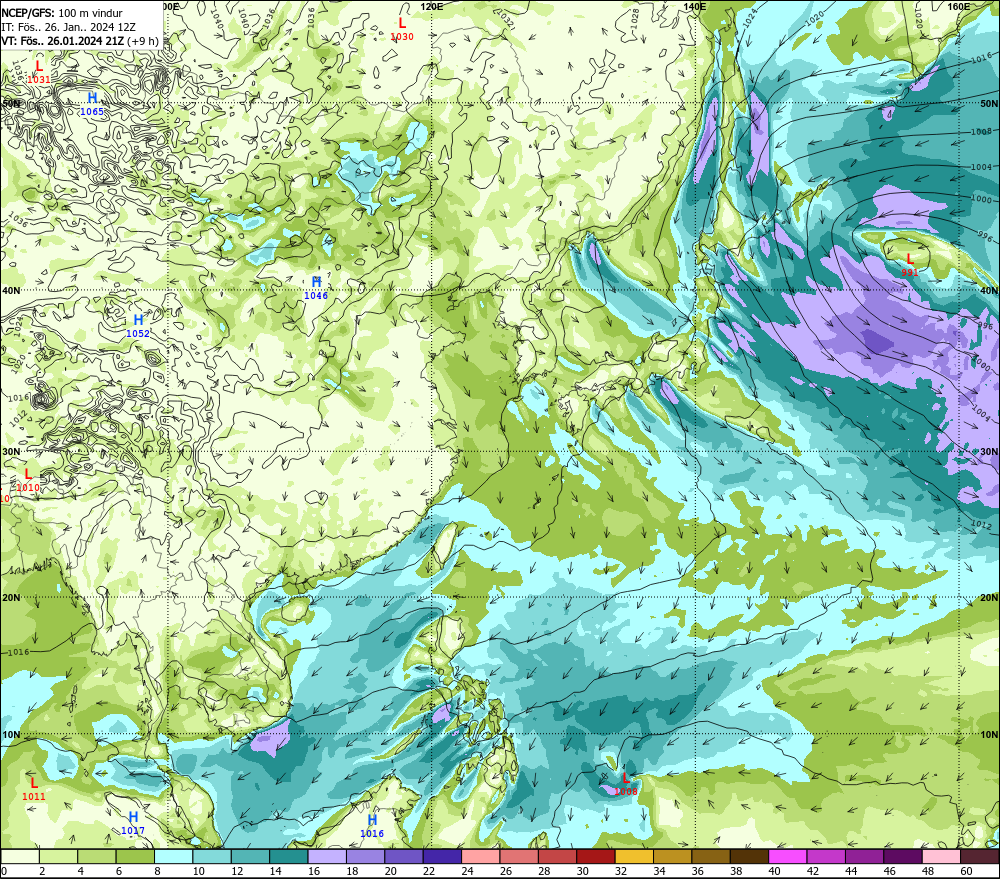Click the pale pink 48–60 legend swatch
Screen dimensions: 1000x879
click(x=941, y=856)
